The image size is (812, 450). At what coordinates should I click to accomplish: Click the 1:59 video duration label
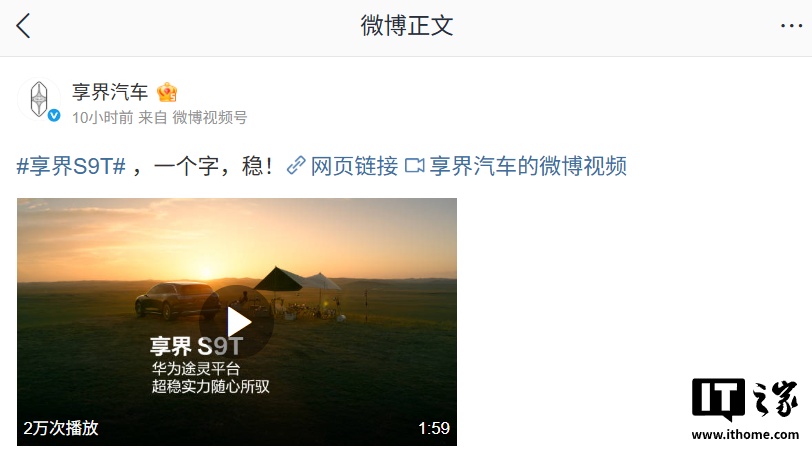434,428
